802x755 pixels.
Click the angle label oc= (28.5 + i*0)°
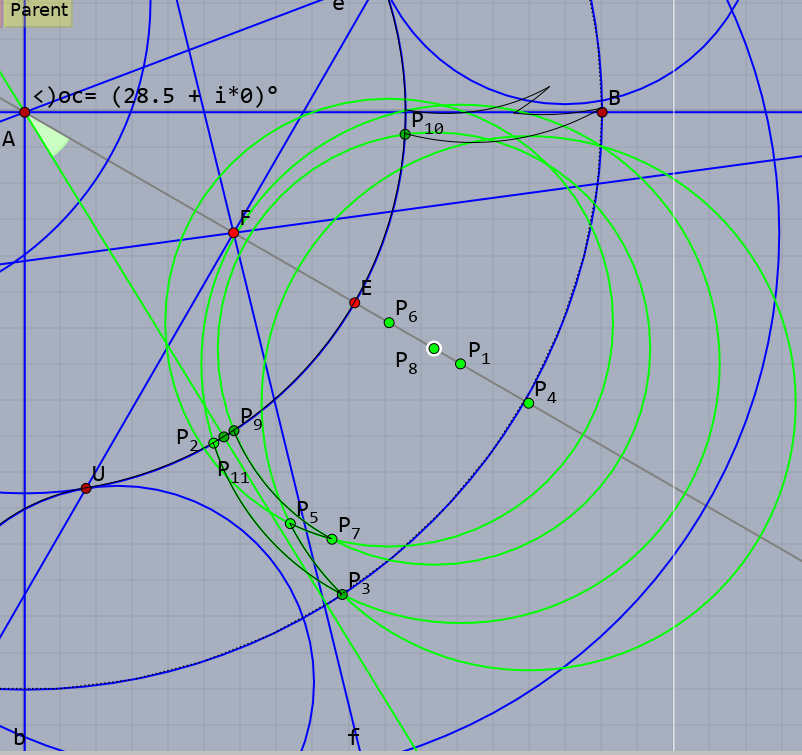click(x=155, y=96)
